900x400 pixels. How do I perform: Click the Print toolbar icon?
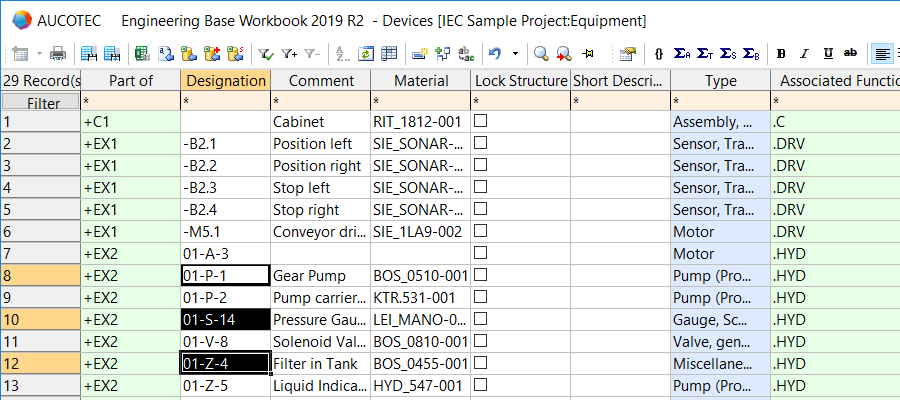(58, 53)
